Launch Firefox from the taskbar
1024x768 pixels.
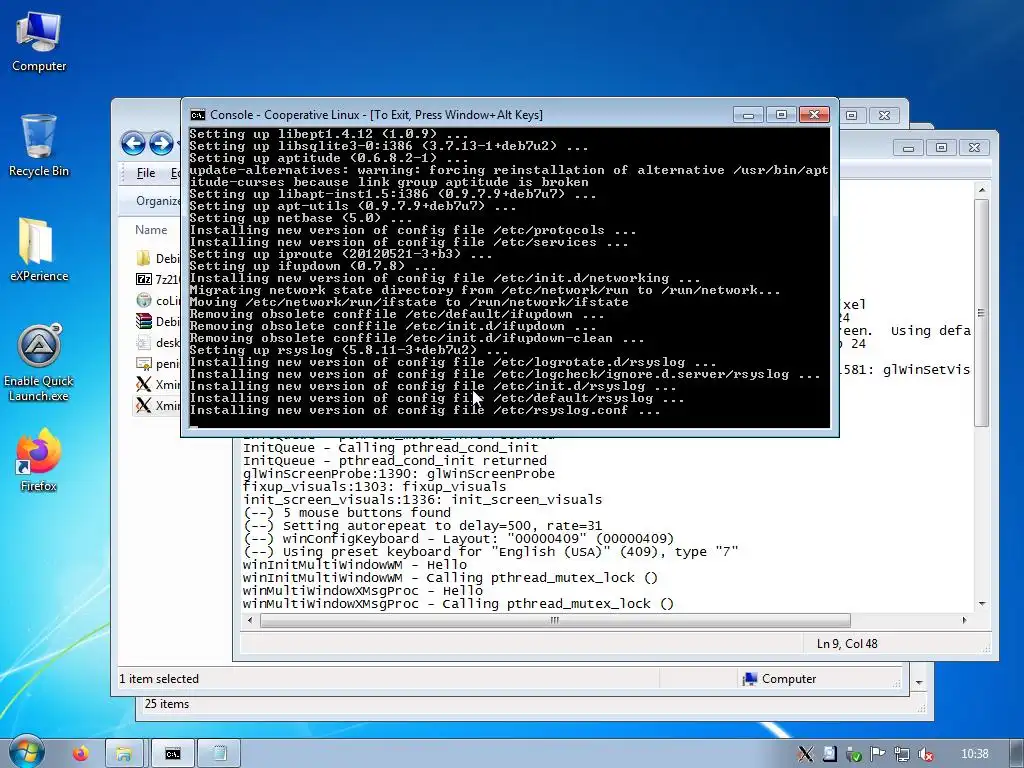pyautogui.click(x=80, y=754)
